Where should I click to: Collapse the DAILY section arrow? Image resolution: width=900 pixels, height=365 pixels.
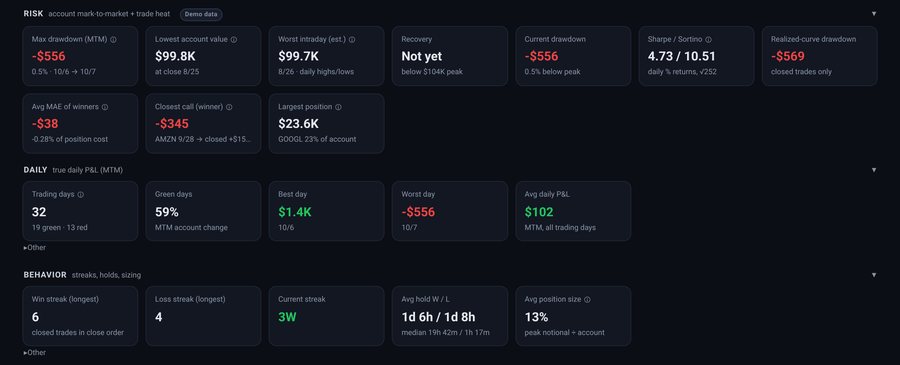point(874,170)
